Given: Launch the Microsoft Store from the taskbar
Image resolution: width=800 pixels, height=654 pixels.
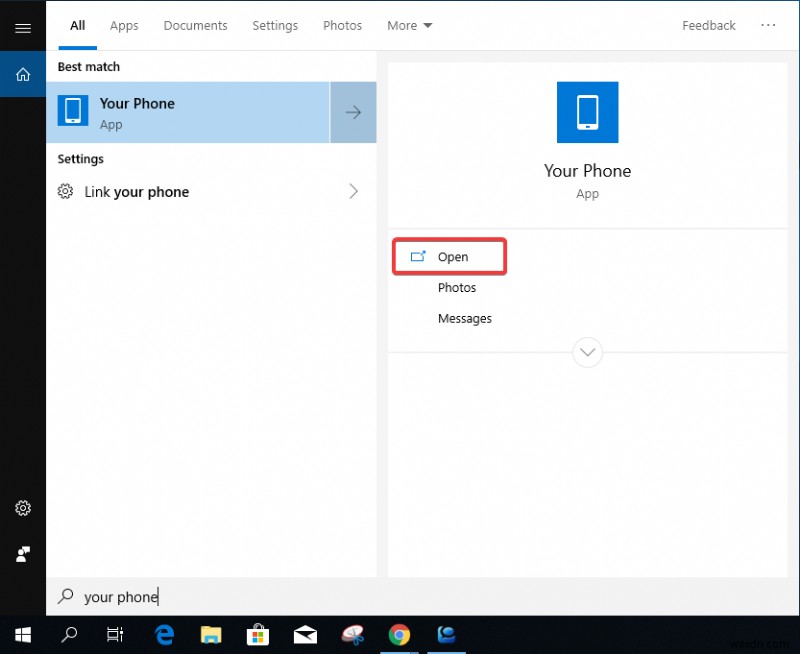Looking at the screenshot, I should [x=258, y=635].
